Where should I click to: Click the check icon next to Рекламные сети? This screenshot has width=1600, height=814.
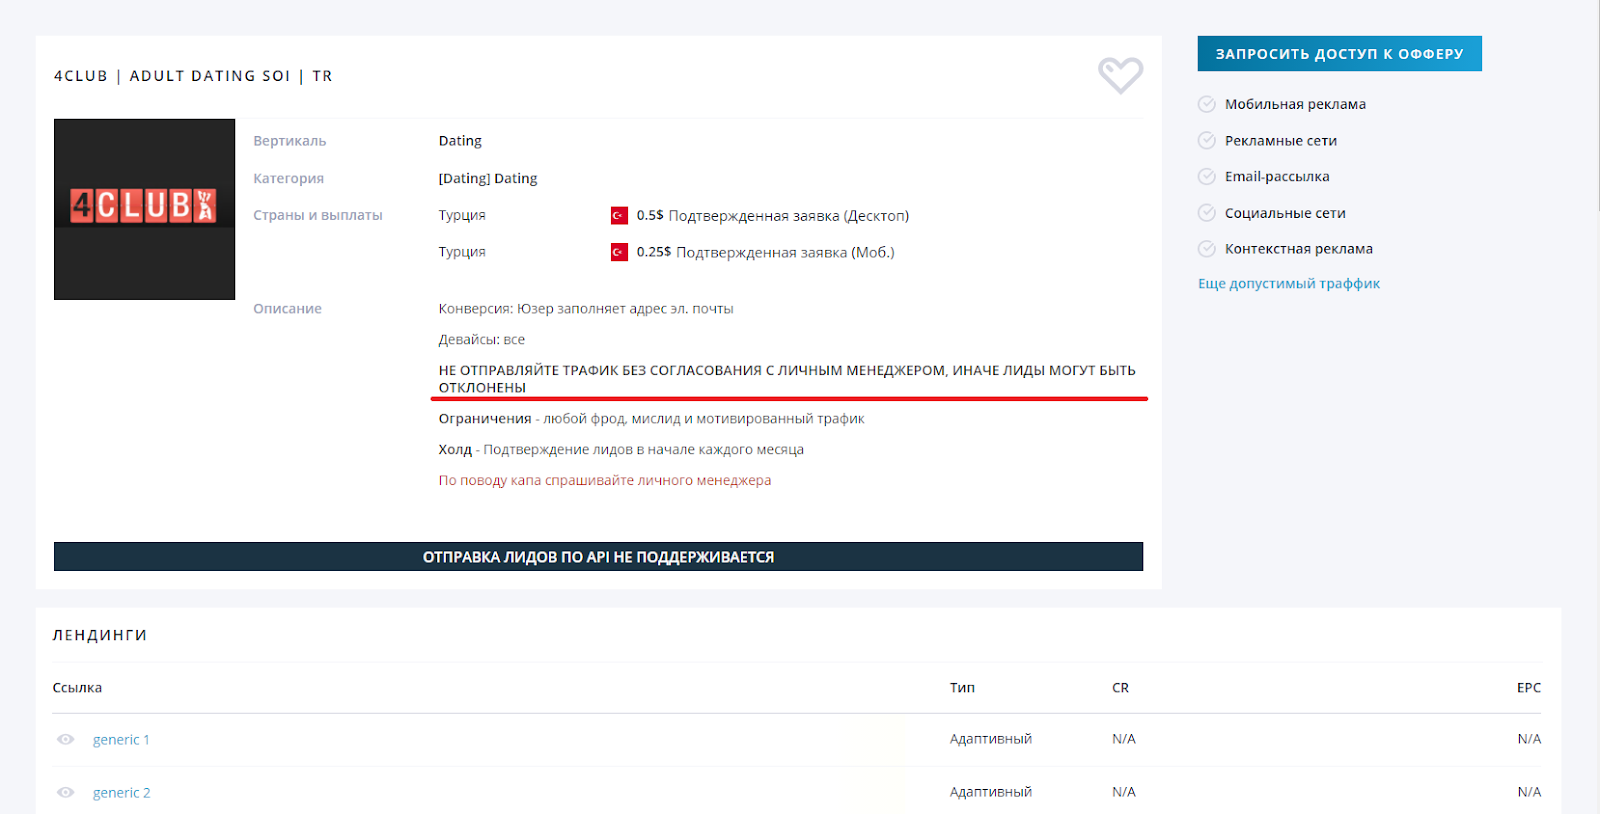coord(1207,141)
